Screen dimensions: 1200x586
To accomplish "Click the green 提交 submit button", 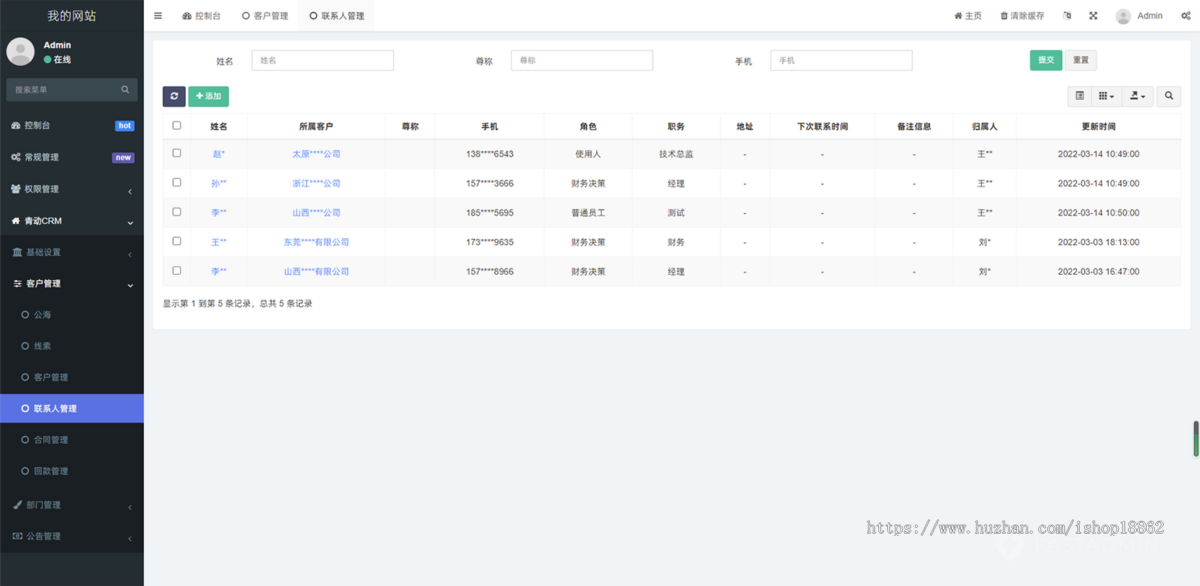I will (1046, 60).
